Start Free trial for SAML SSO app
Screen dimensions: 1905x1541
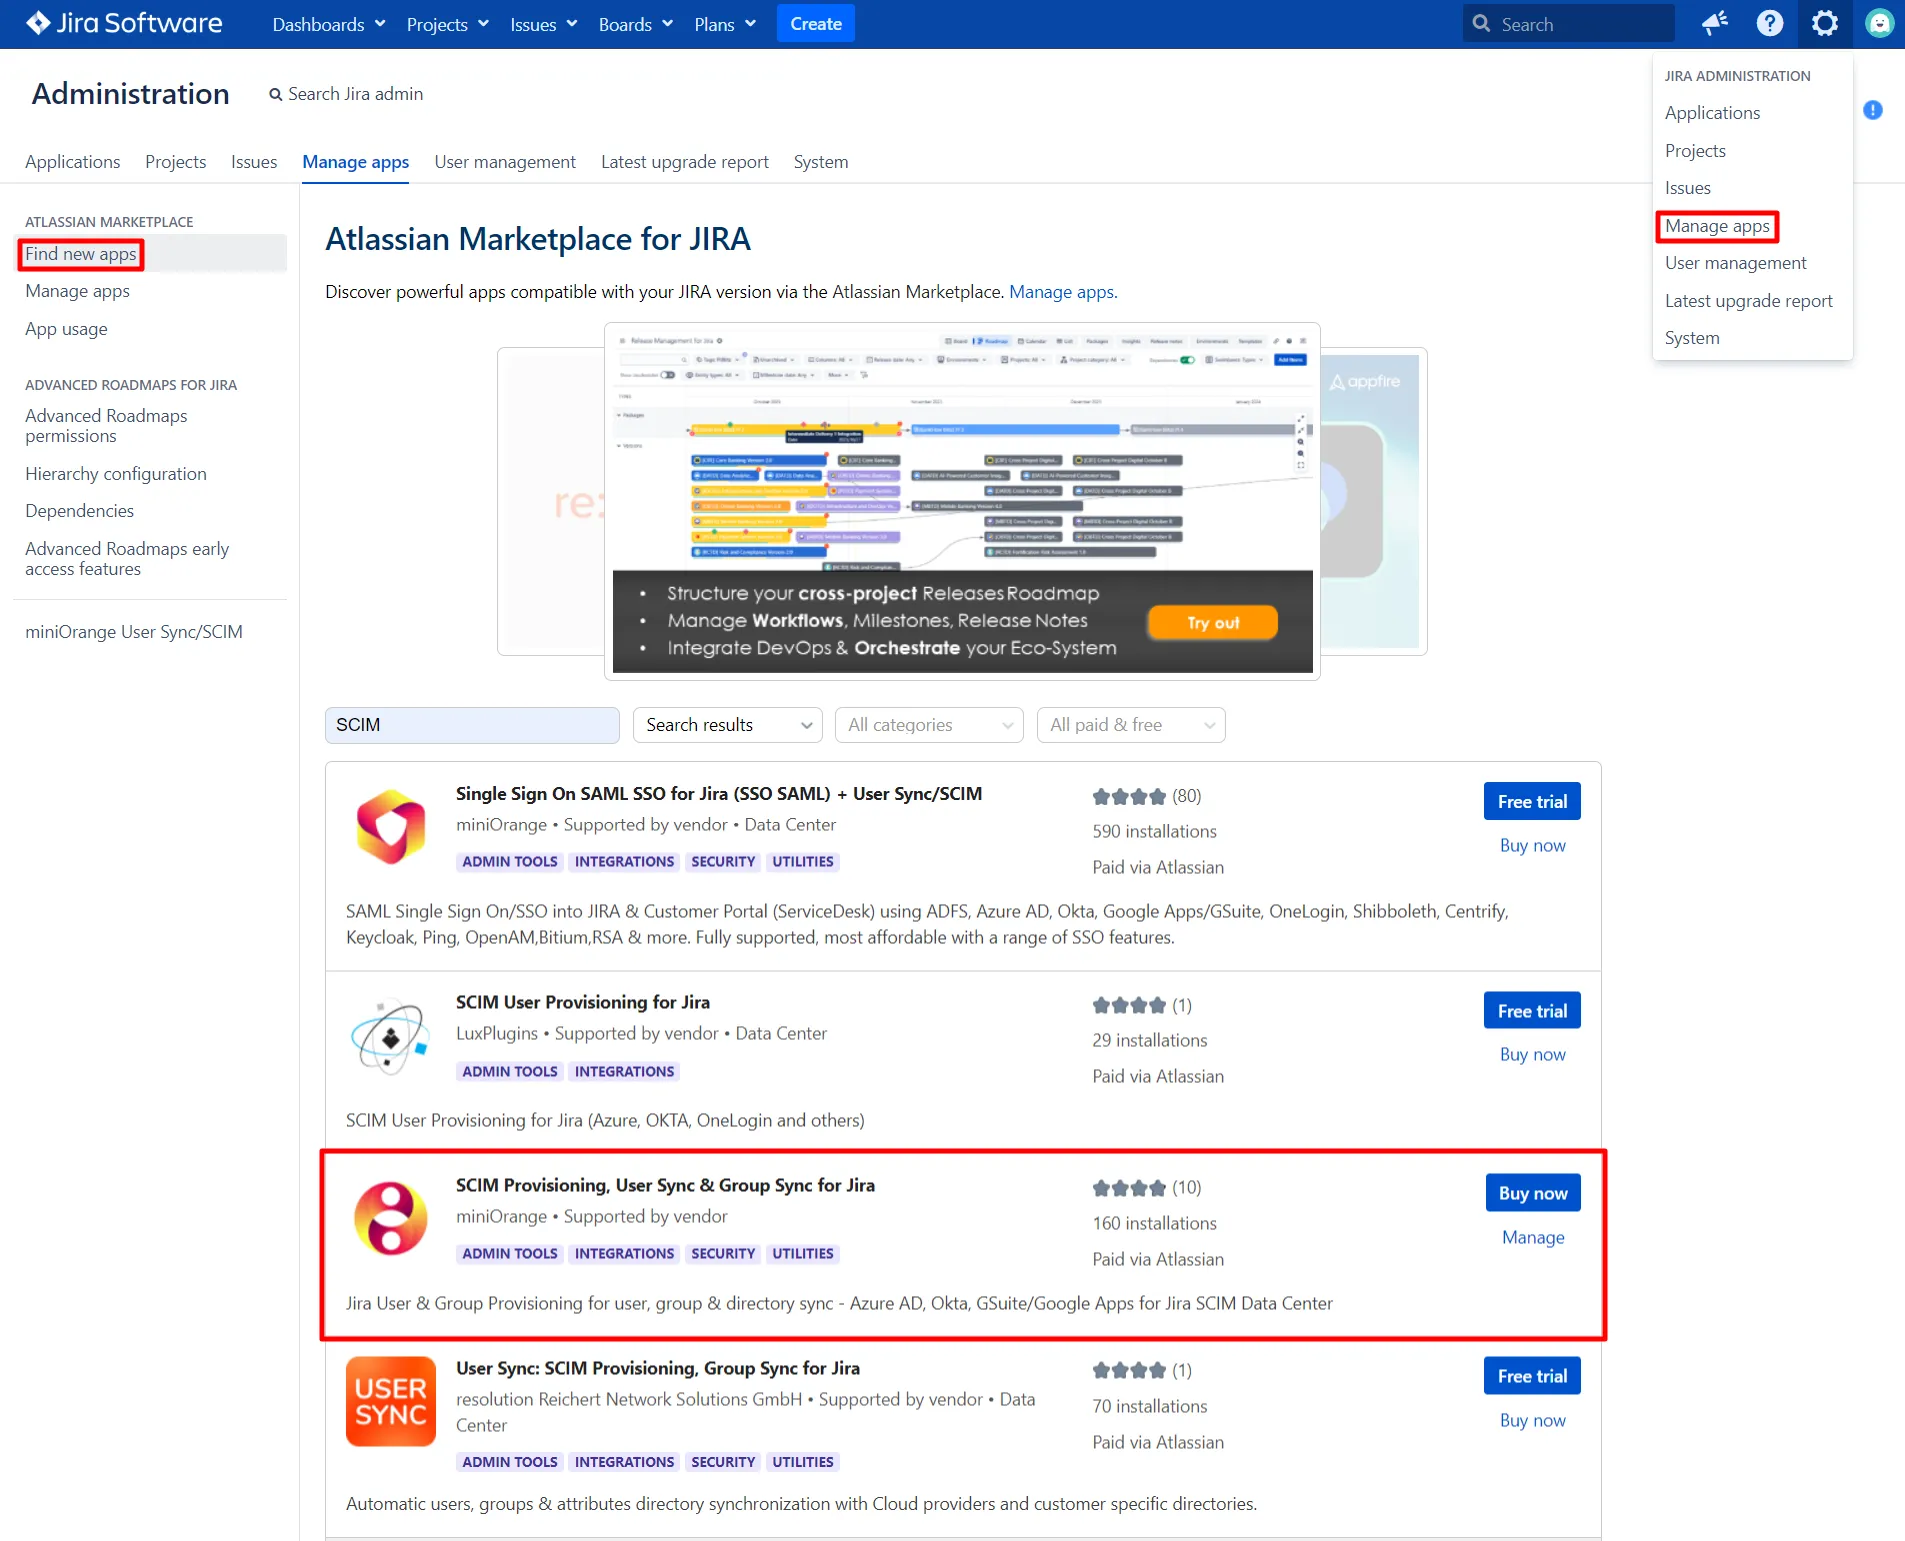click(1532, 802)
